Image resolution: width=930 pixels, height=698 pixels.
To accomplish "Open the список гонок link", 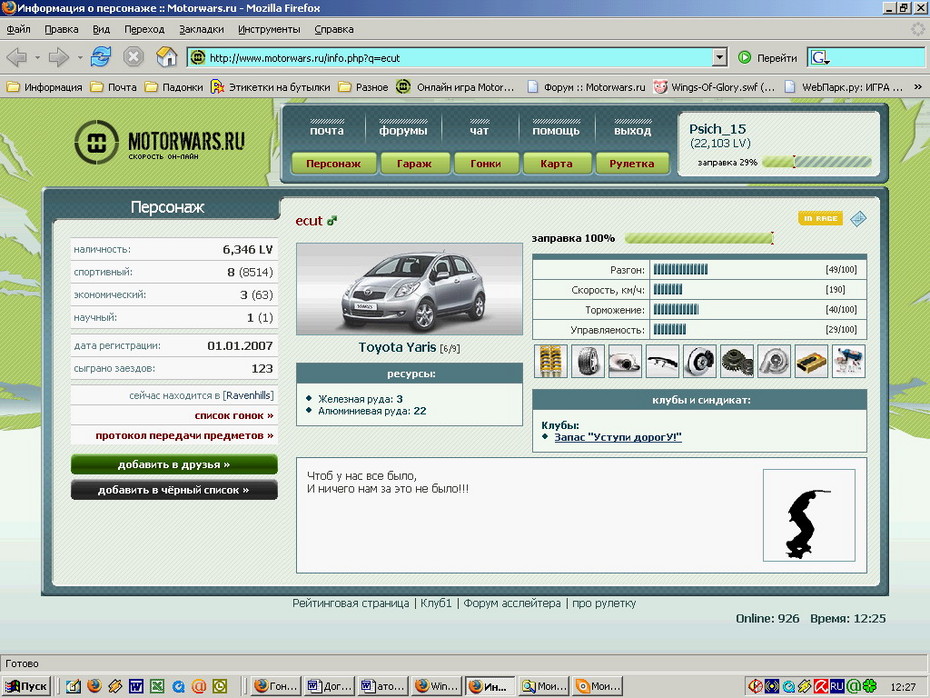I will pos(234,415).
